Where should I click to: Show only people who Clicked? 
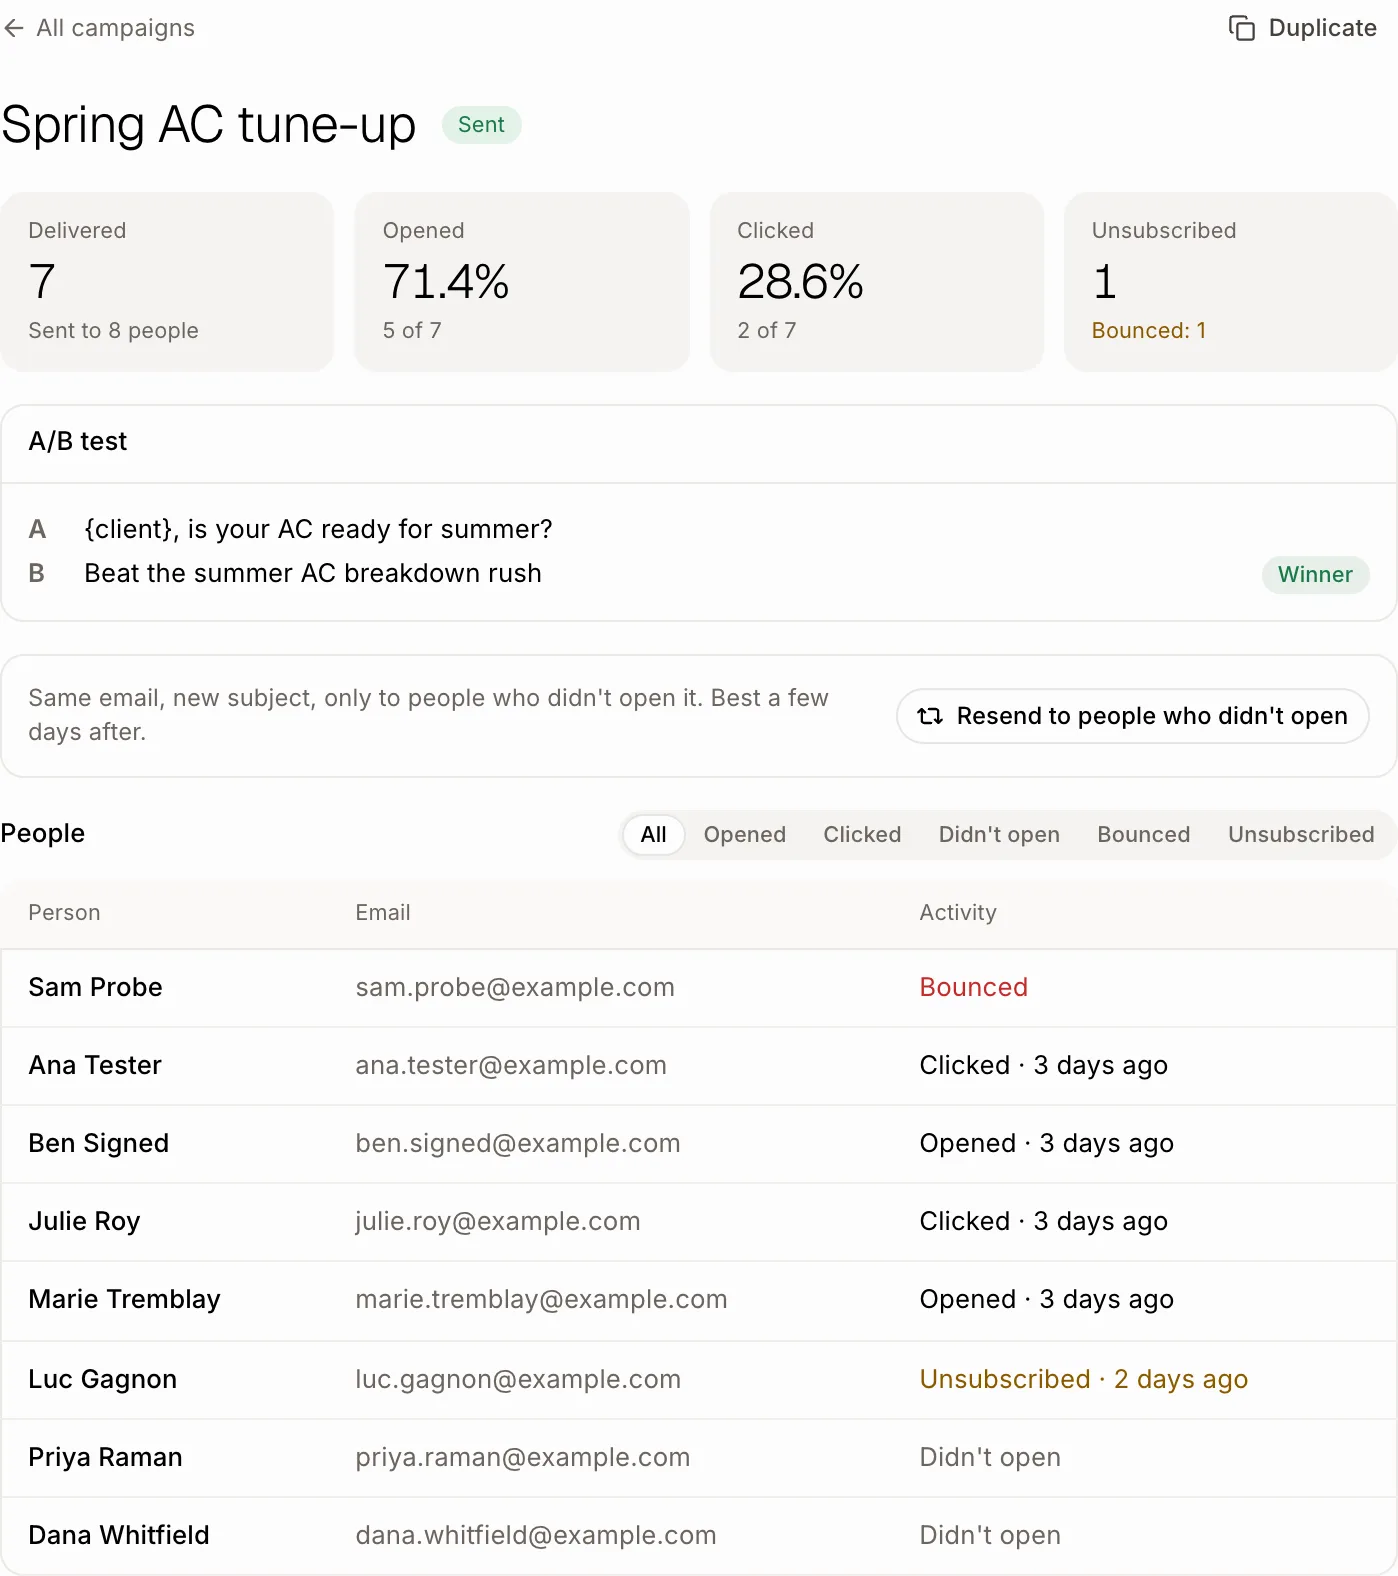pos(862,835)
